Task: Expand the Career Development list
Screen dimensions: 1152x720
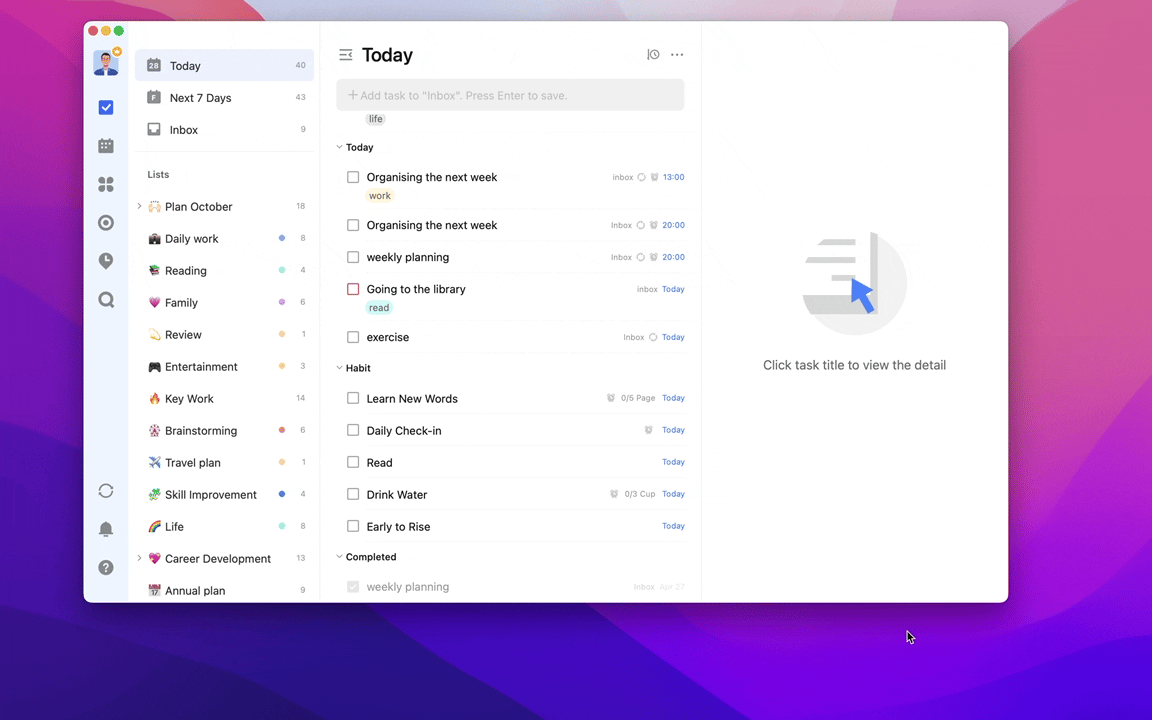Action: pyautogui.click(x=140, y=558)
